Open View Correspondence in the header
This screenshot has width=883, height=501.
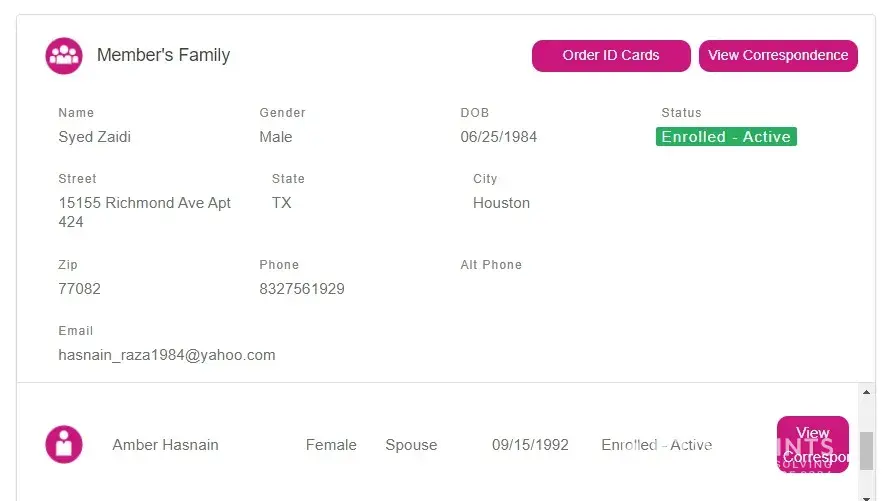pos(778,56)
